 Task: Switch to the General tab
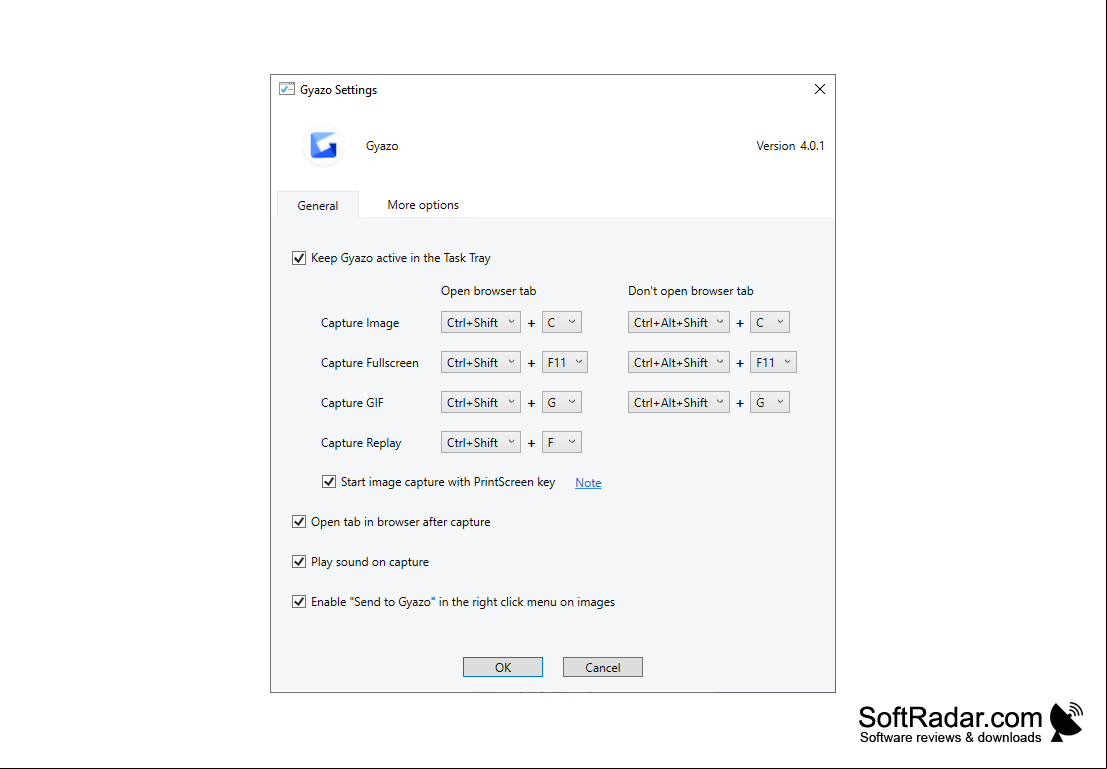318,205
